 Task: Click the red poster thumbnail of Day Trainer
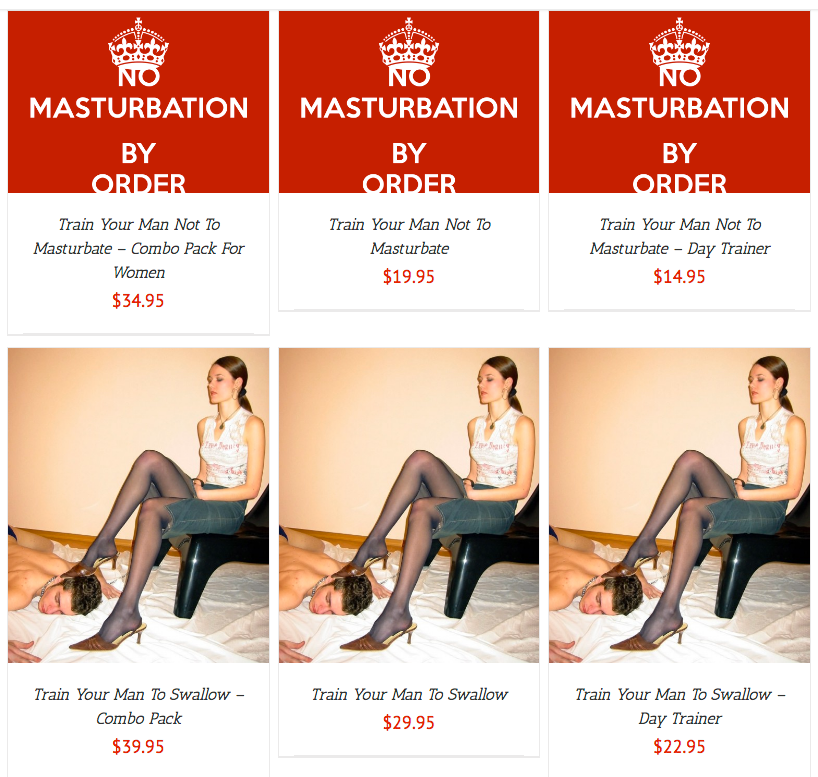679,102
